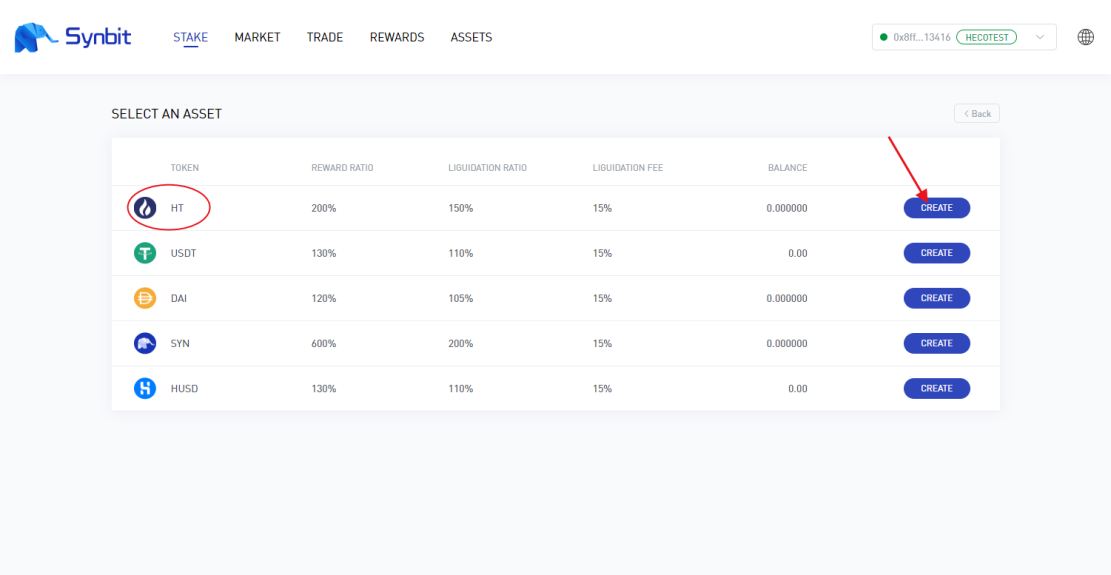Click CREATE for the DAI token
Screen dimensions: 1111x575
[x=937, y=298]
